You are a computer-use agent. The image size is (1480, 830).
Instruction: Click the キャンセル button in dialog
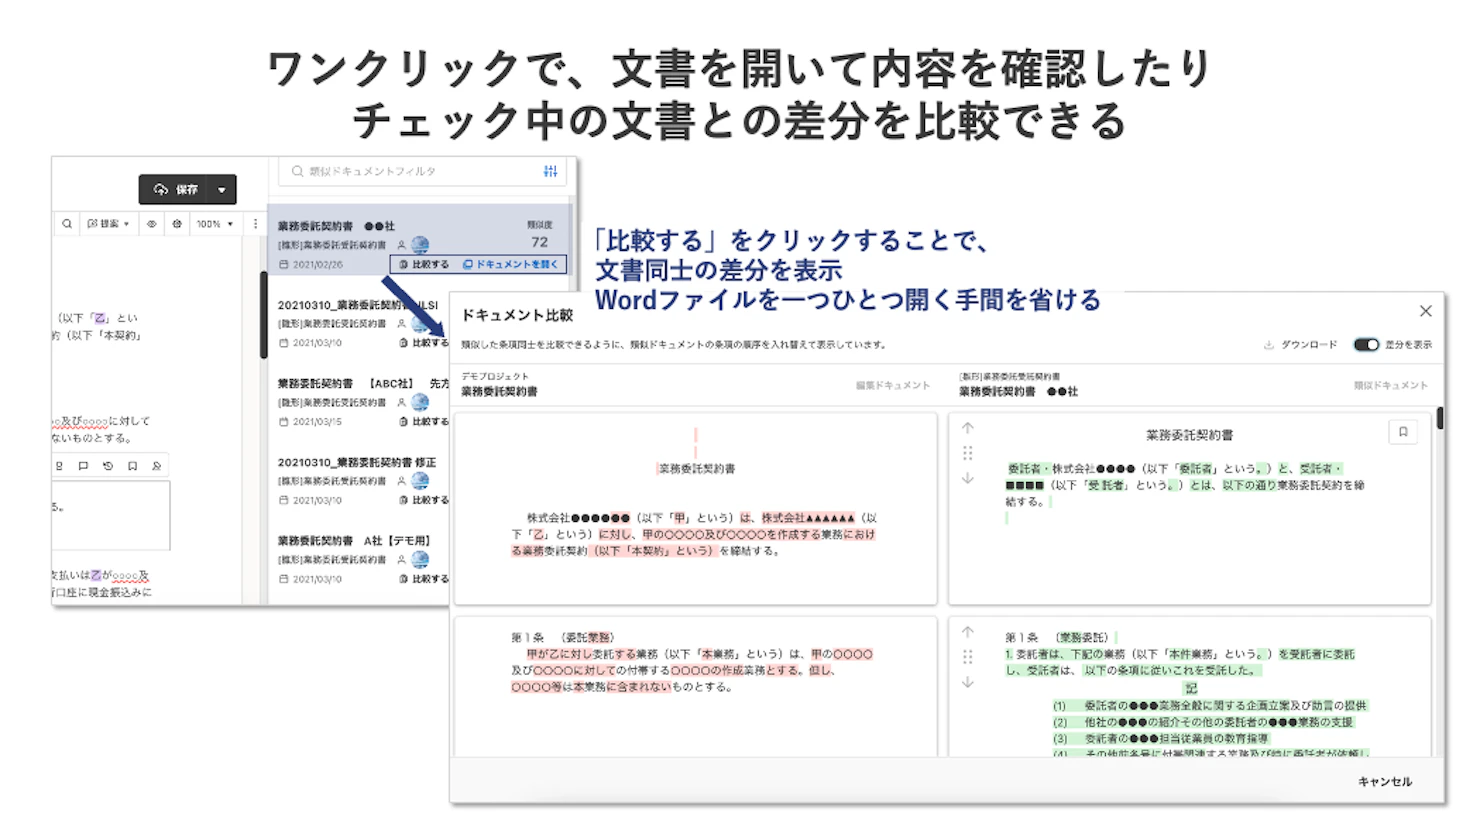coord(1385,782)
